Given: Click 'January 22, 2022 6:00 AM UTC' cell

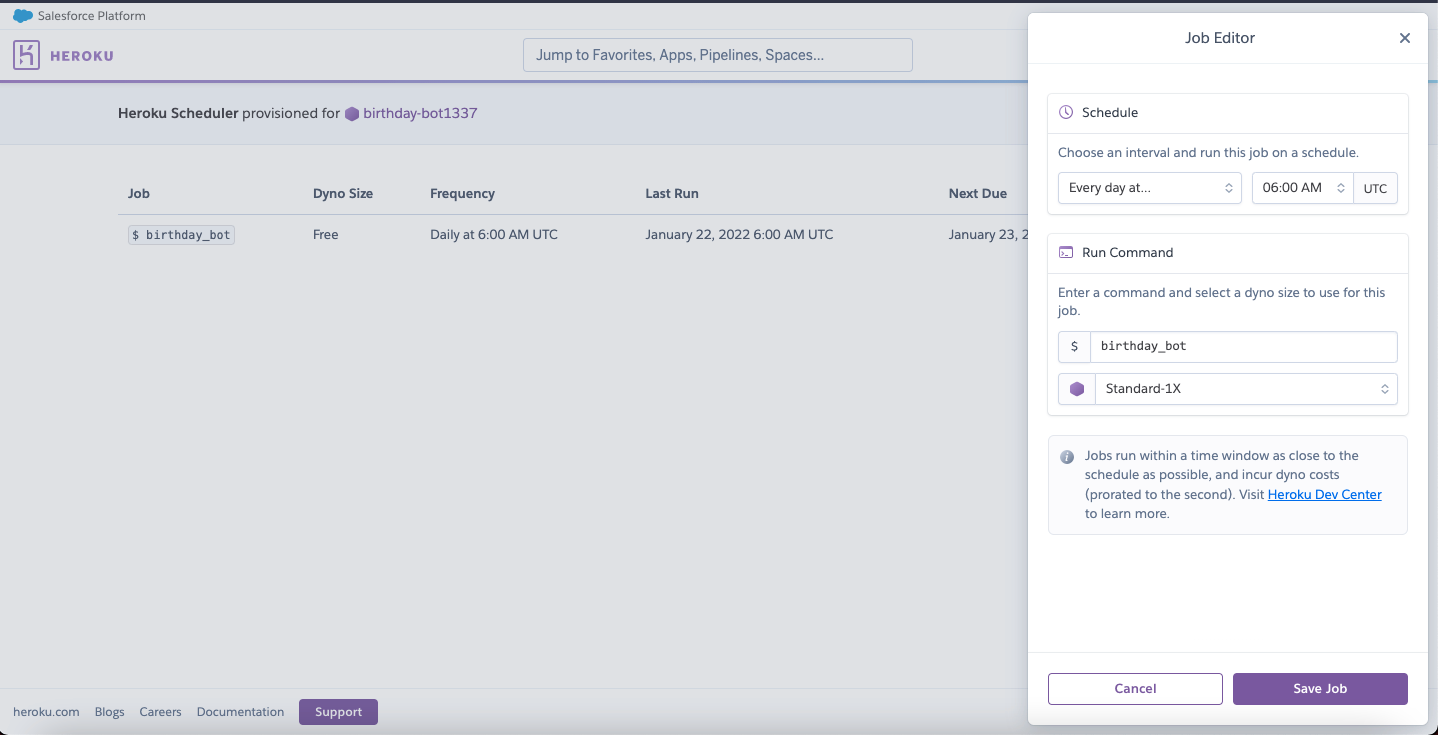Looking at the screenshot, I should pyautogui.click(x=739, y=235).
